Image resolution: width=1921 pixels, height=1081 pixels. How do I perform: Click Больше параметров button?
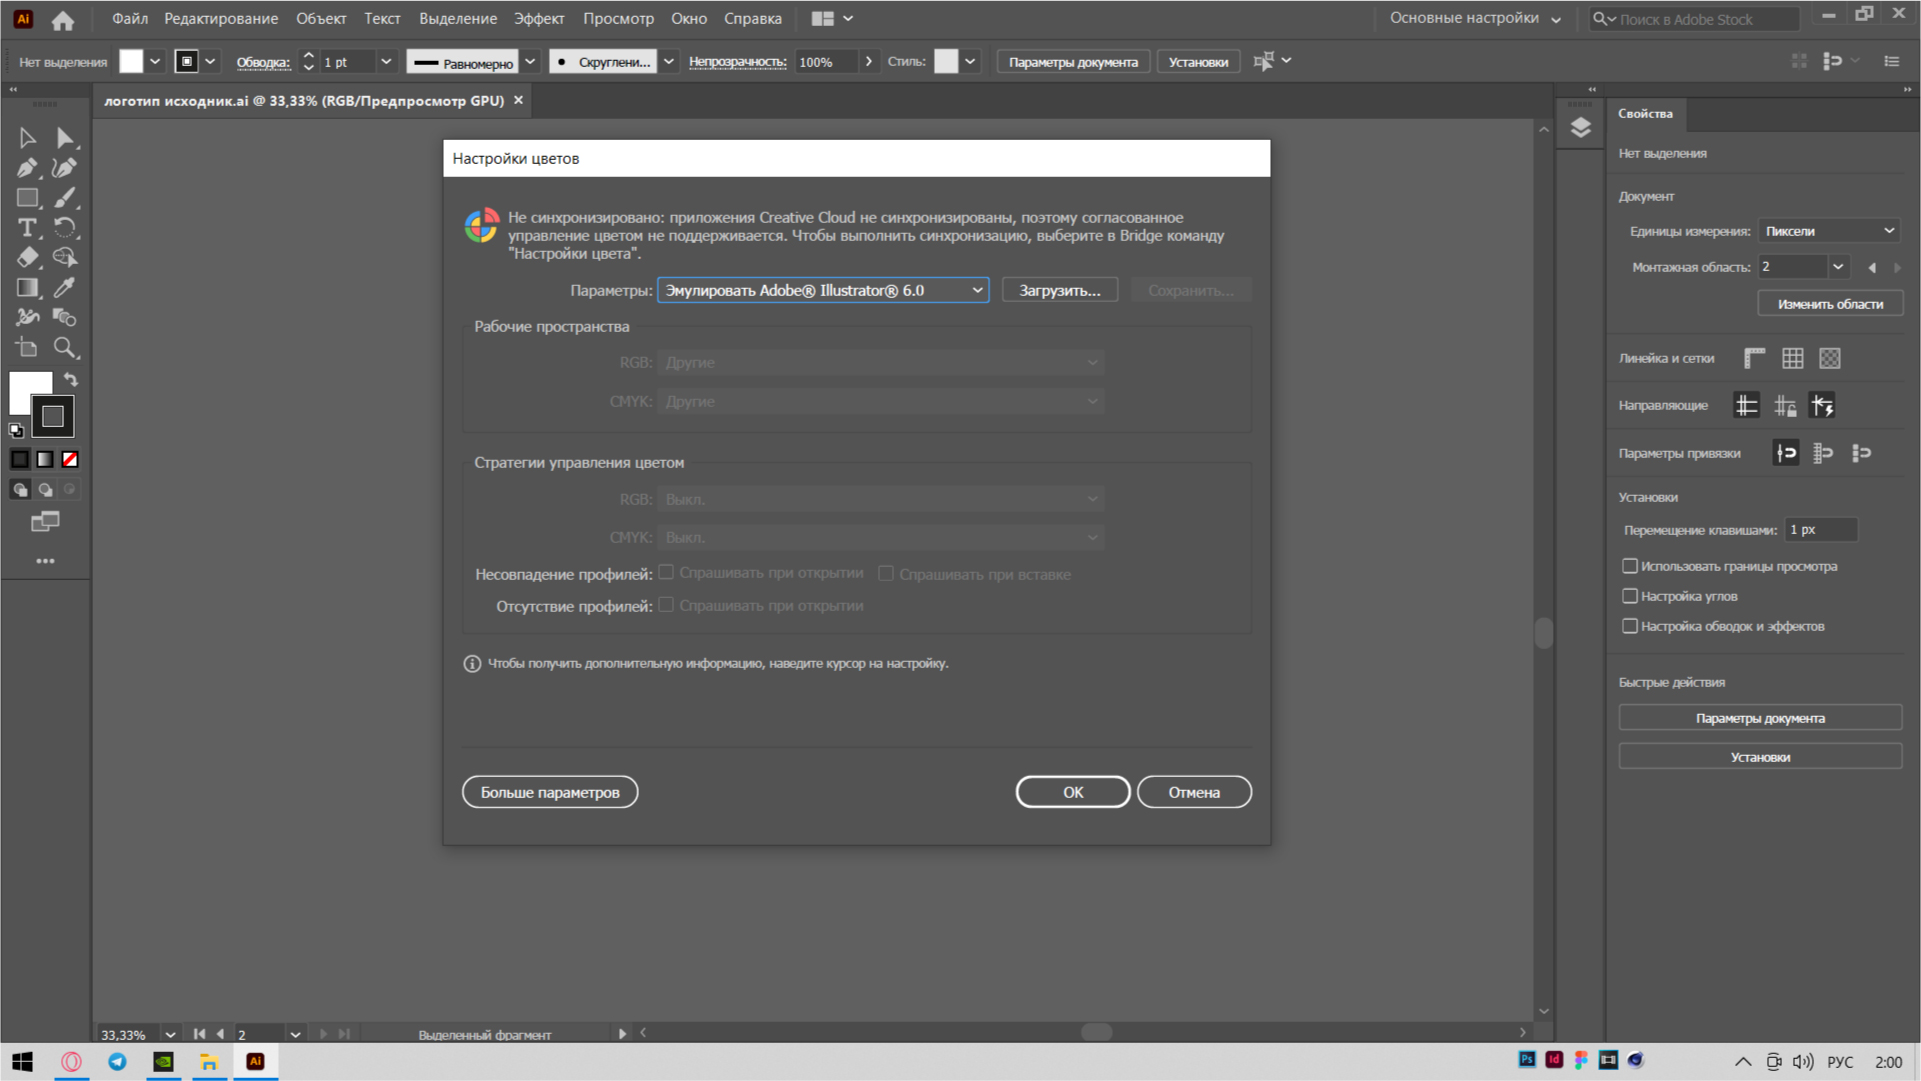[550, 792]
